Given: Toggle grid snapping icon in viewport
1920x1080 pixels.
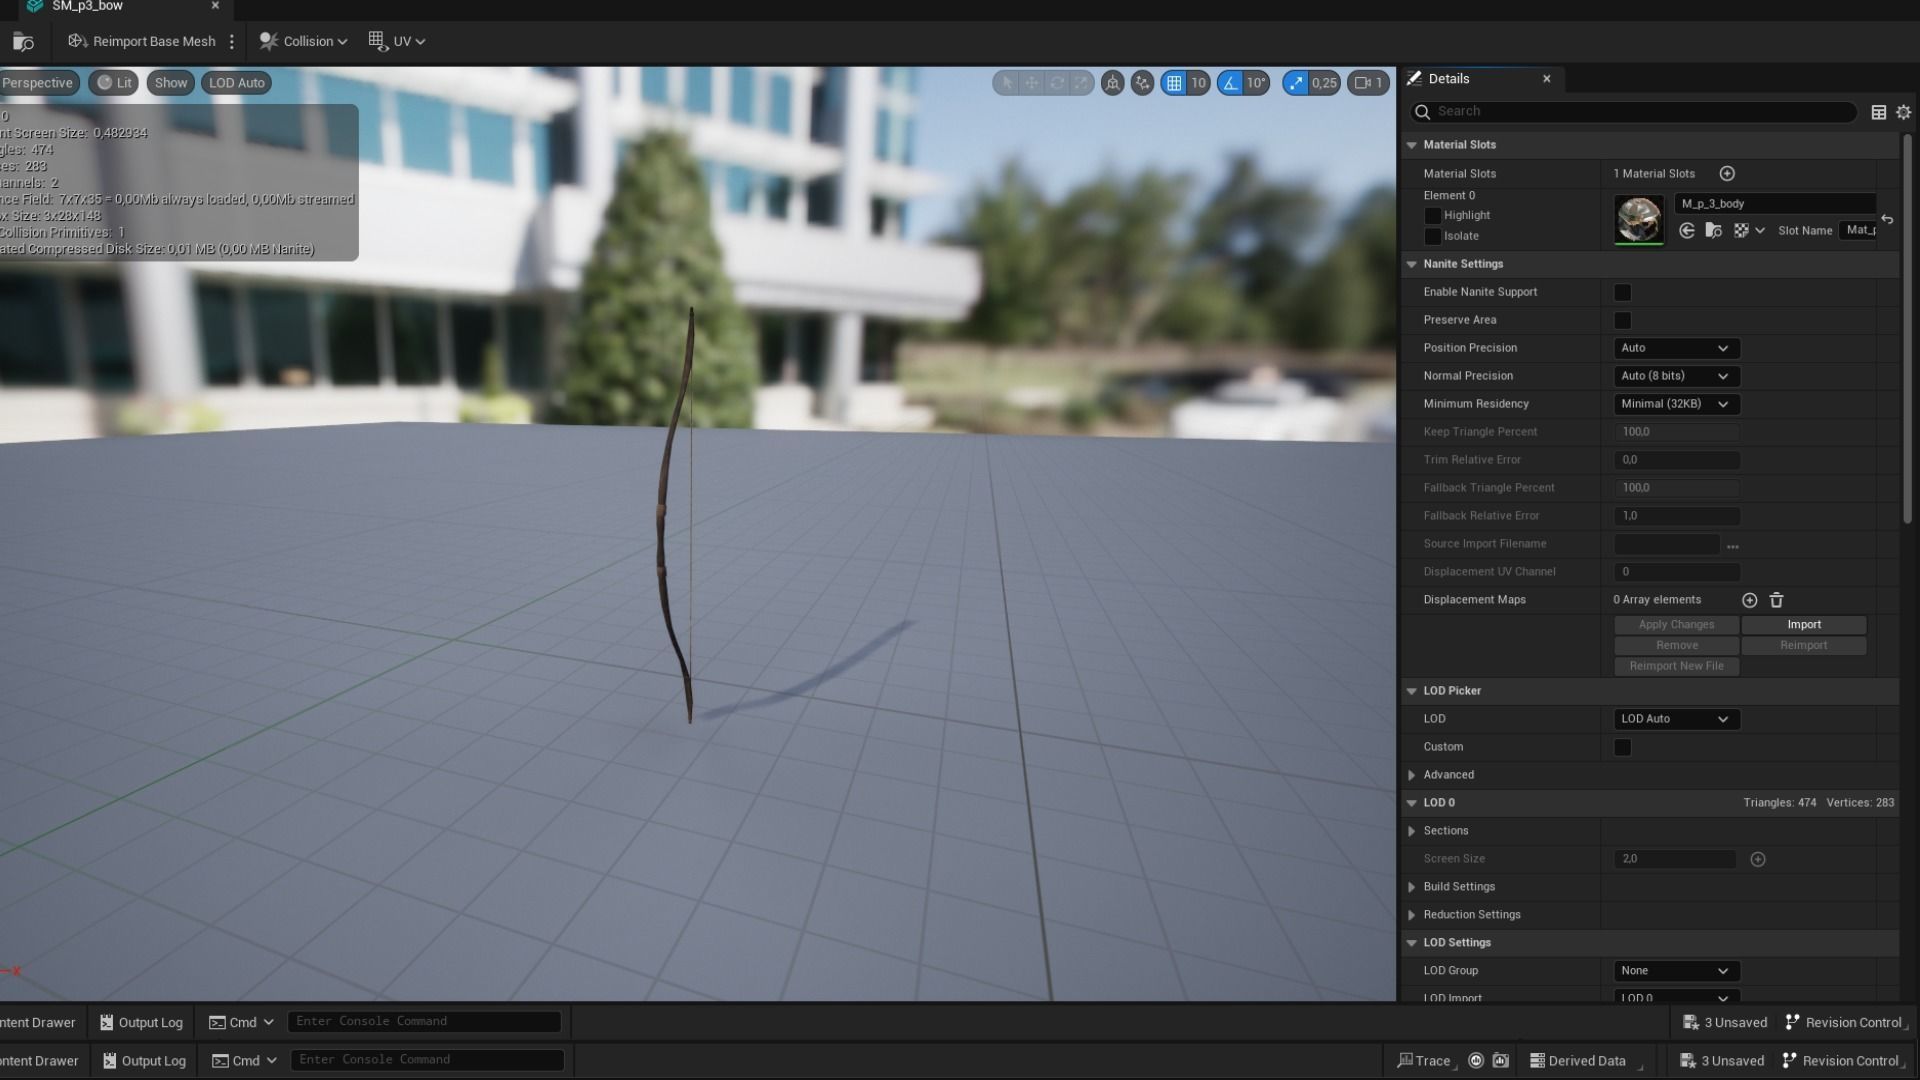Looking at the screenshot, I should 1174,83.
